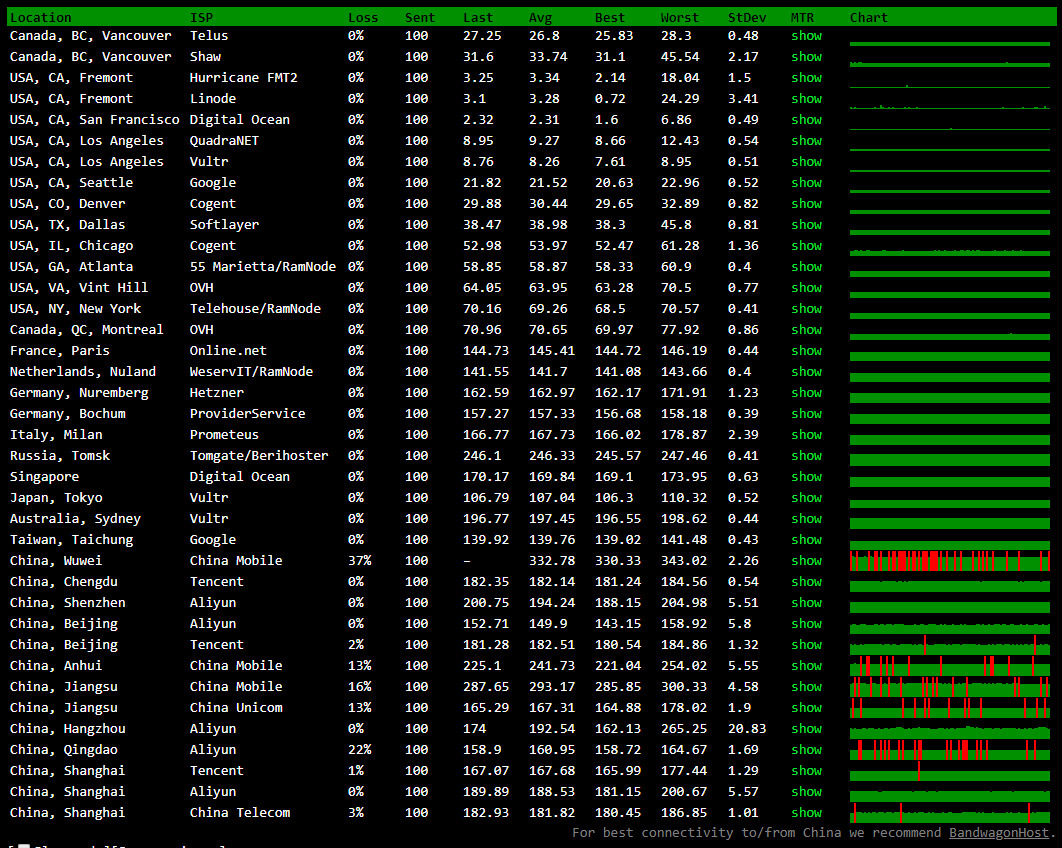Click the Chart column header
This screenshot has width=1062, height=848.
(869, 18)
